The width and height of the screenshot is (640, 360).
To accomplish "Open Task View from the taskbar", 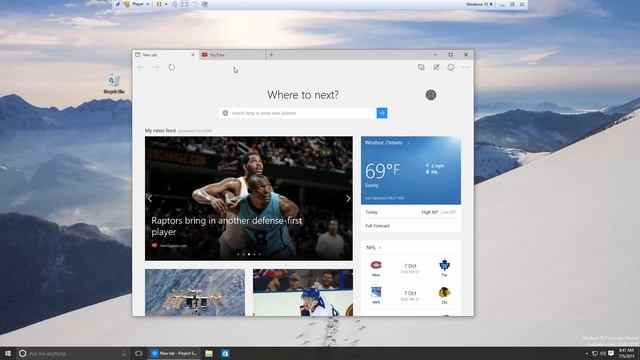I will point(139,353).
